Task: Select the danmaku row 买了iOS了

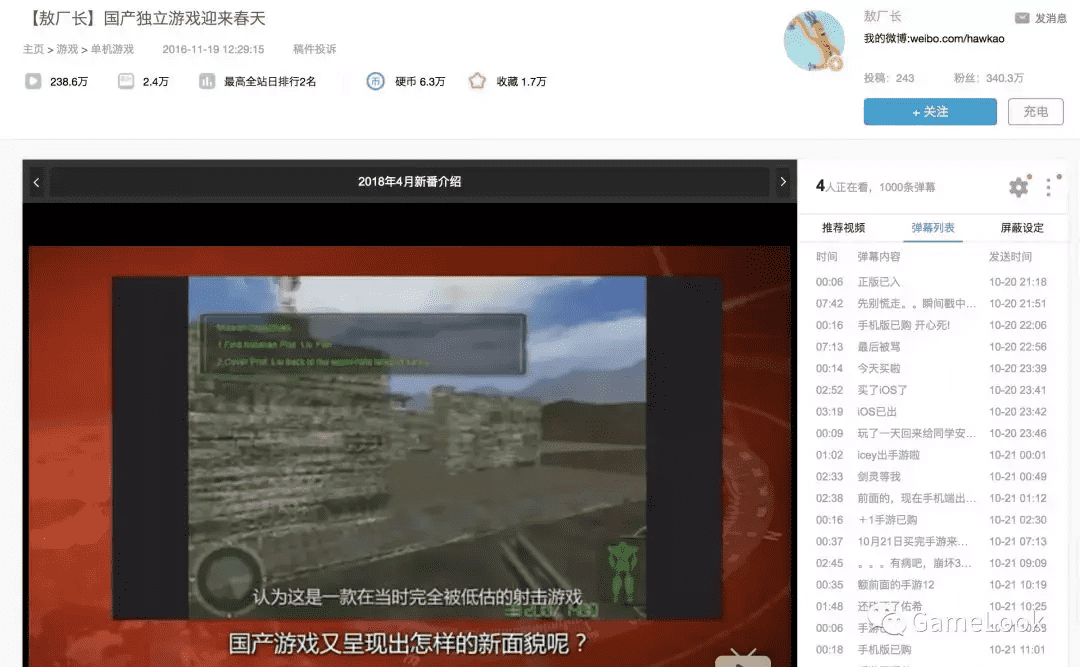Action: 931,390
